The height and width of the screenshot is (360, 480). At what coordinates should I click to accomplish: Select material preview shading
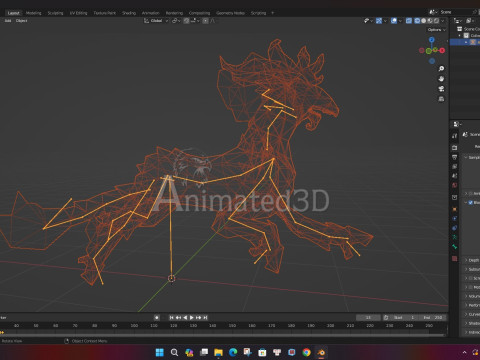430,21
